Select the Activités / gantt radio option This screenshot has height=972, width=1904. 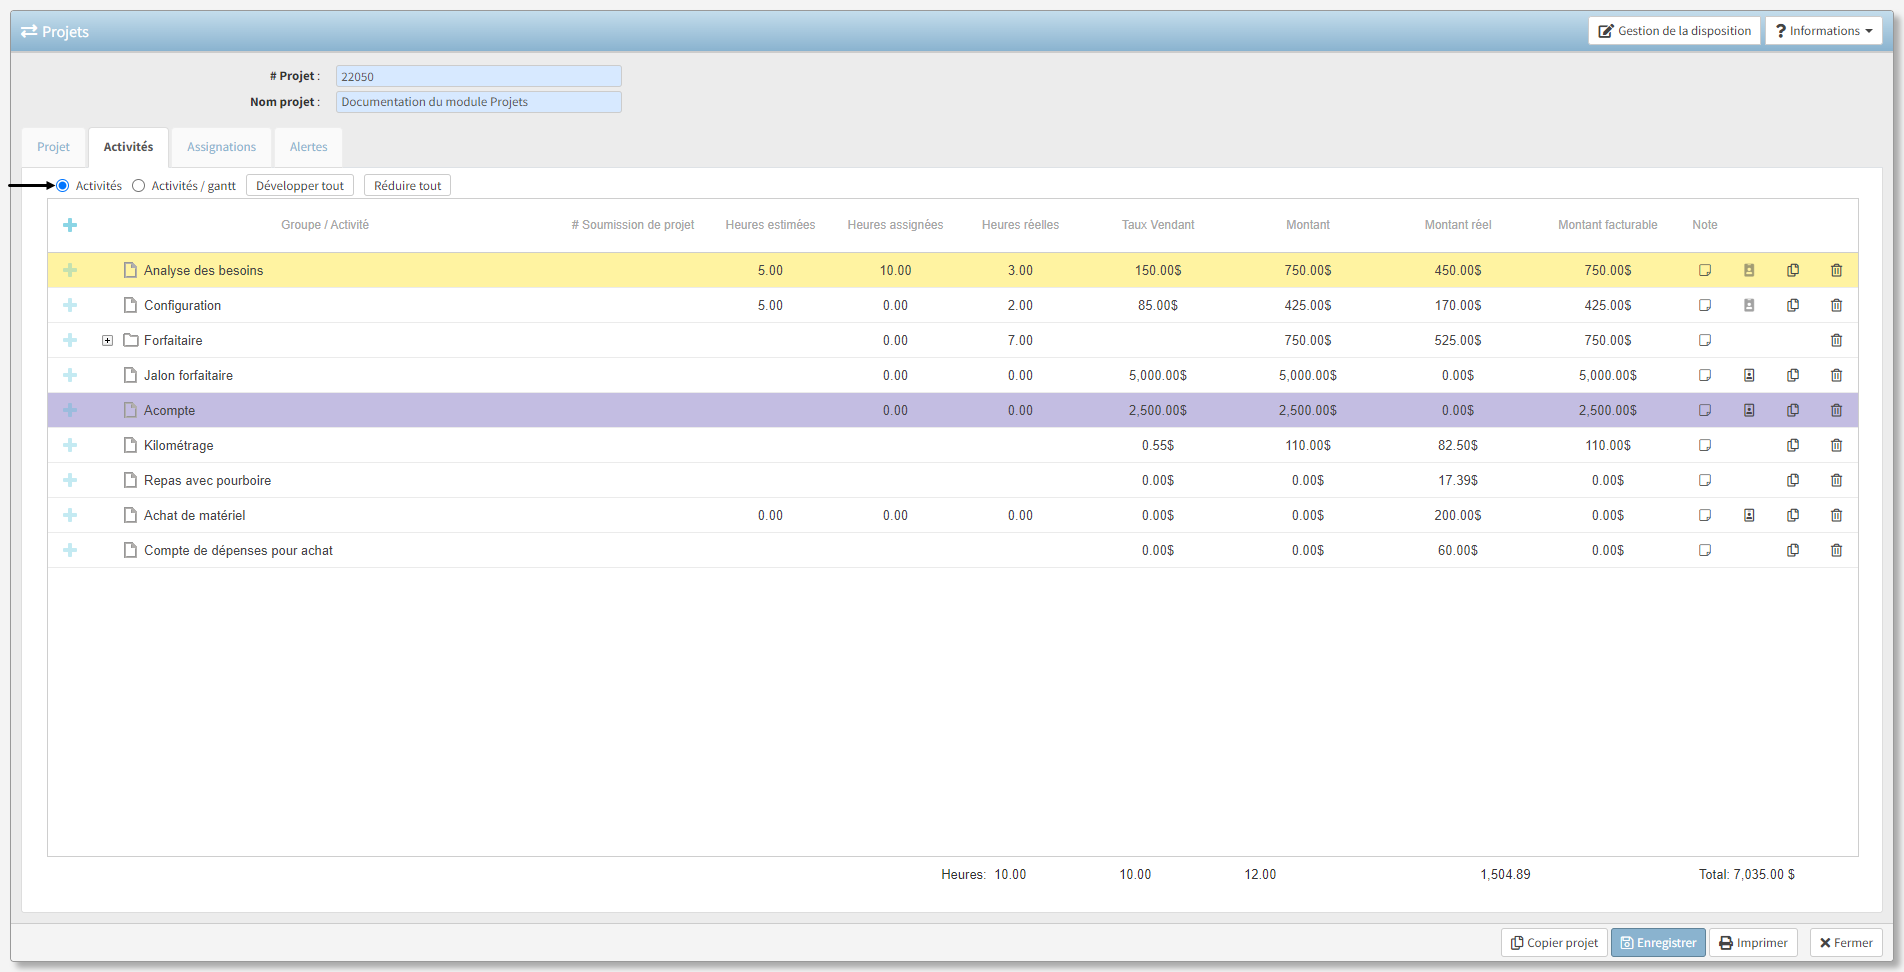pos(139,186)
